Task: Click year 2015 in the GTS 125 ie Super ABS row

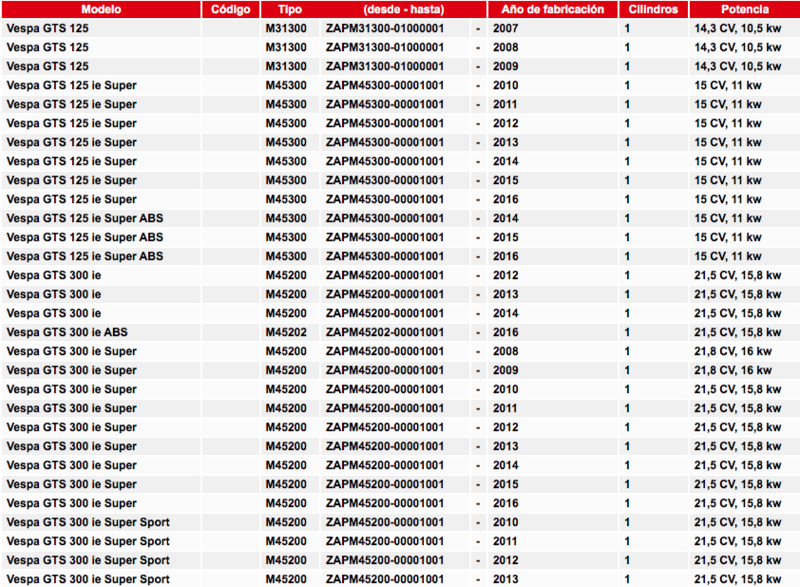Action: 506,237
